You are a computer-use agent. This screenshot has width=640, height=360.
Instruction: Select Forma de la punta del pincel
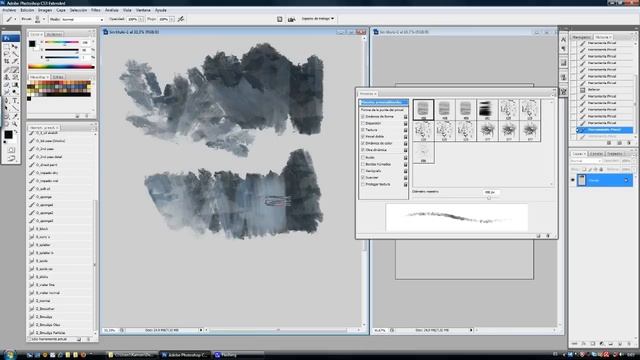click(382, 110)
